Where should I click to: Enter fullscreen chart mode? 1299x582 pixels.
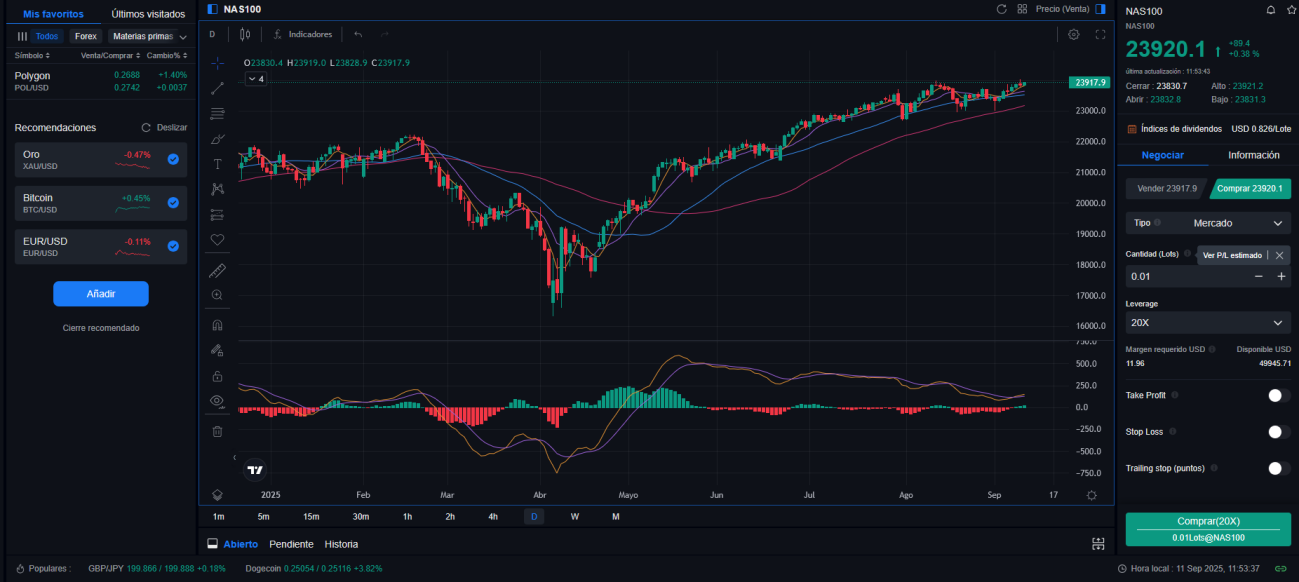coord(1100,34)
